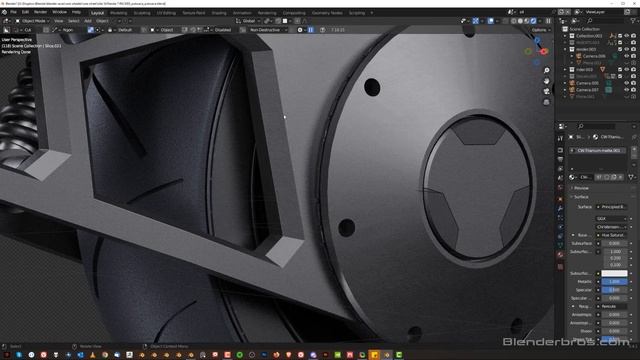The height and width of the screenshot is (360, 640).
Task: Open the GGX distribution dropdown
Action: tap(611, 219)
